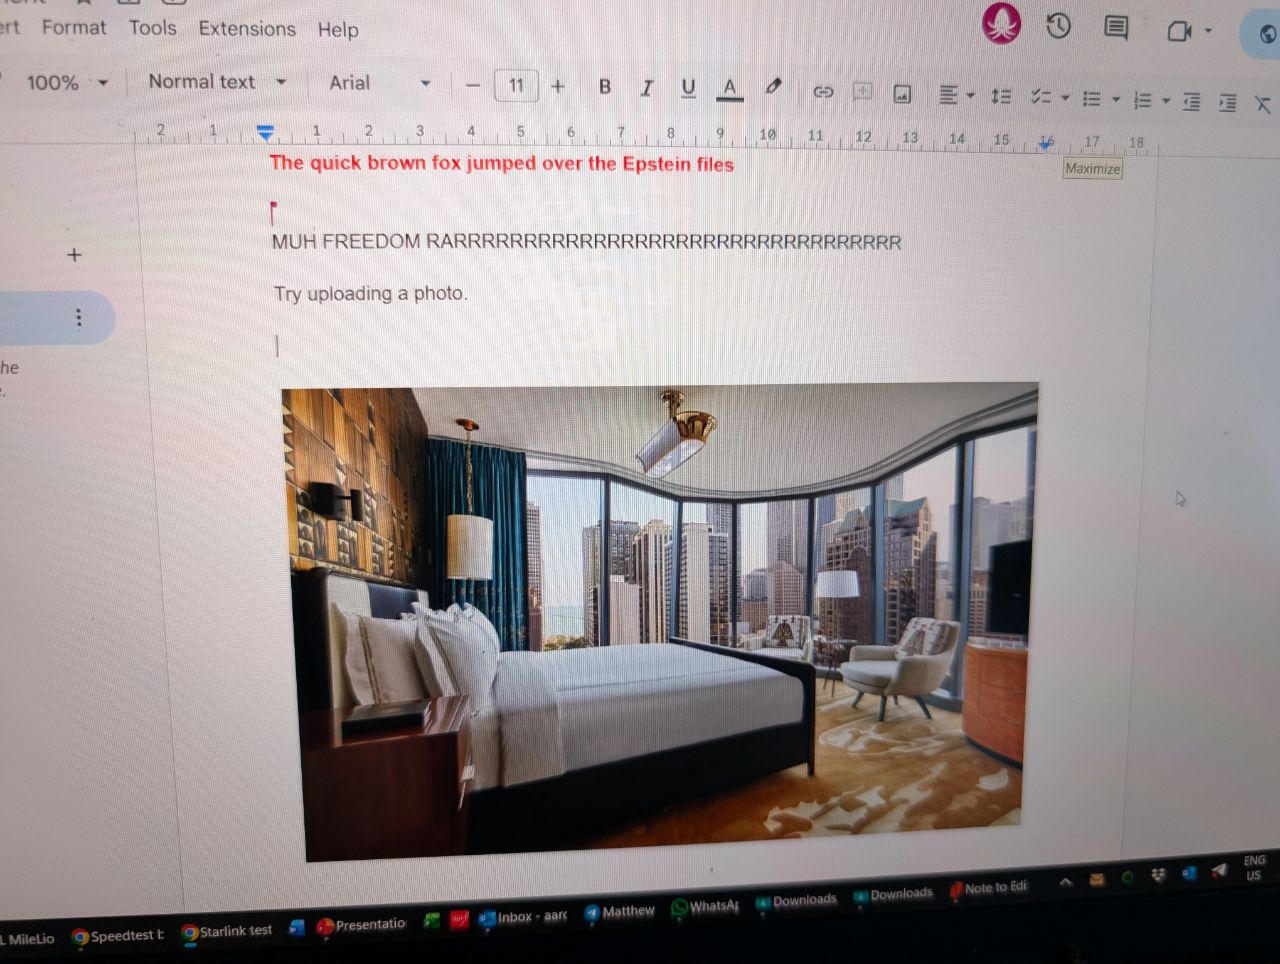Toggle underline formatting
Viewport: 1280px width, 964px height.
pos(688,89)
